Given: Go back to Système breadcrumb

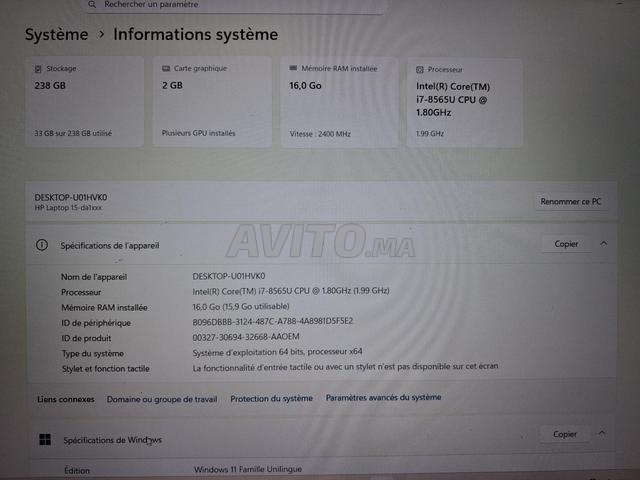Looking at the screenshot, I should tap(56, 34).
